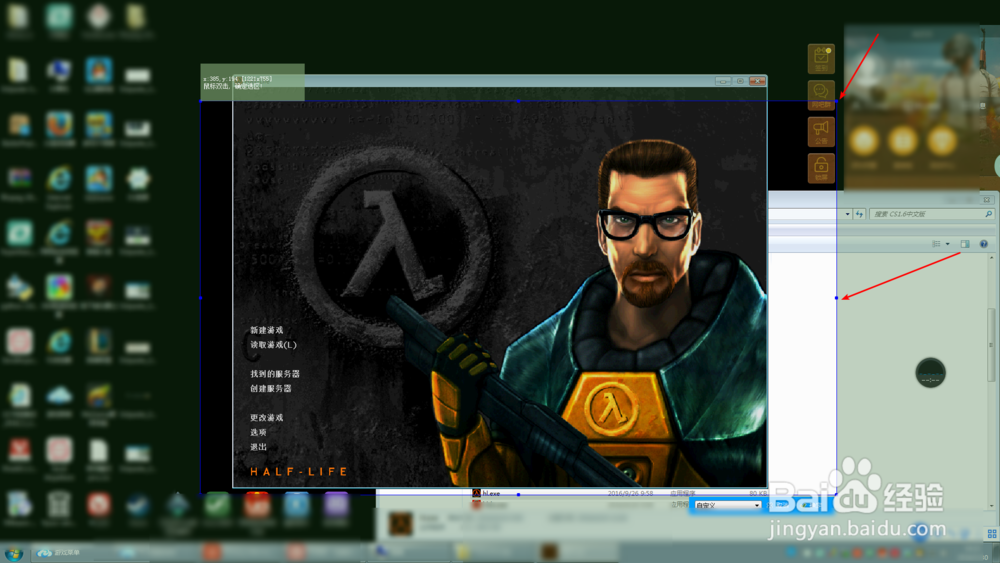Click the hl.exe file icon
The height and width of the screenshot is (563, 1000).
(476, 493)
